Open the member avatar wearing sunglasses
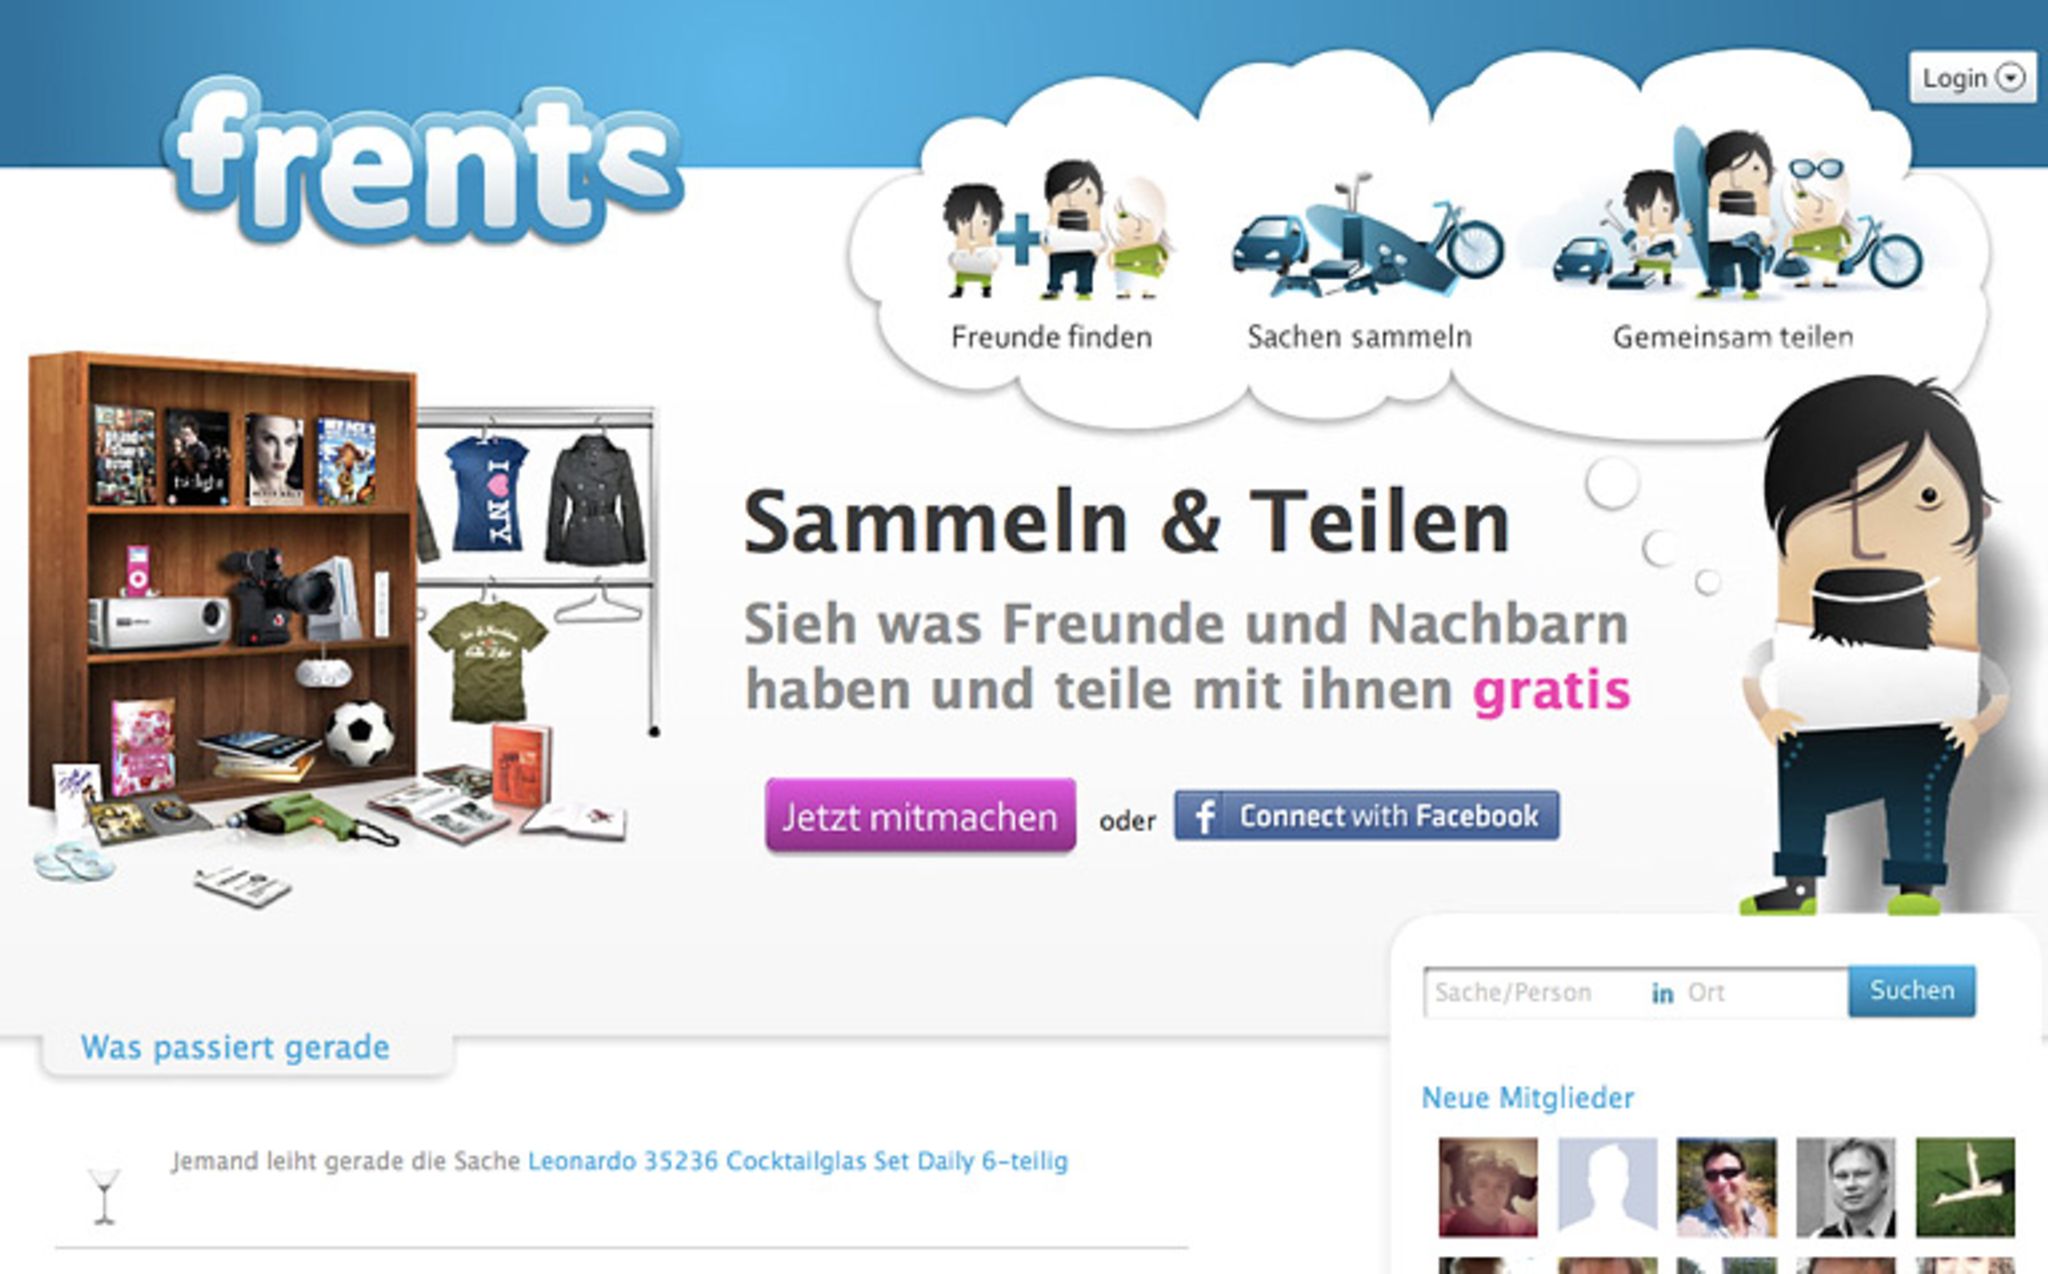The image size is (2048, 1274). pyautogui.click(x=1726, y=1187)
